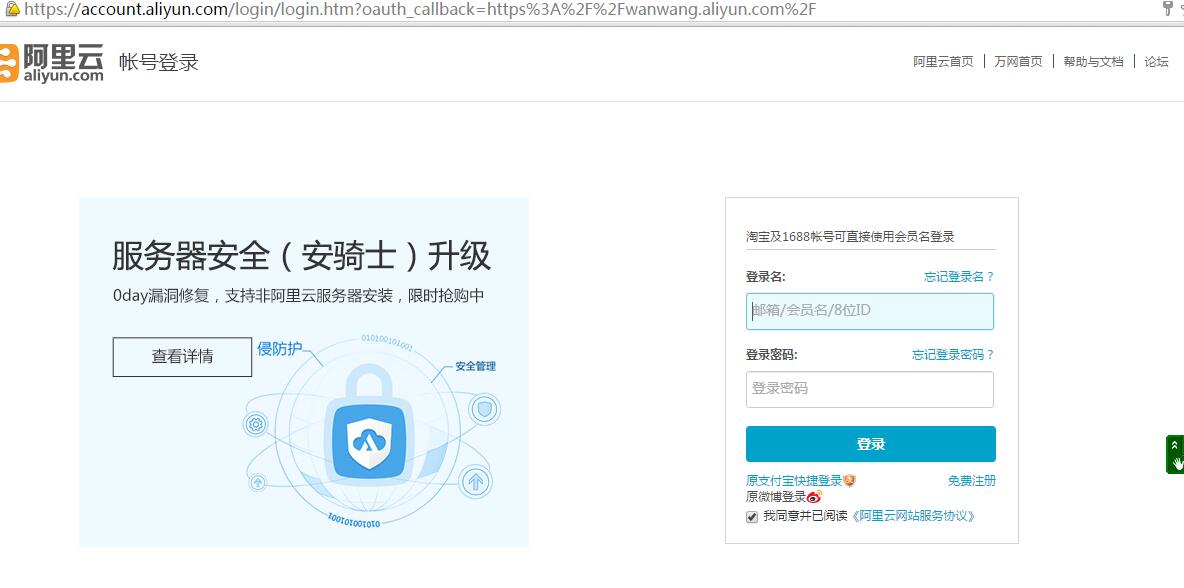Click the double-chevron arrows on green sidebar widget
Viewport: 1184px width, 588px height.
click(1174, 443)
